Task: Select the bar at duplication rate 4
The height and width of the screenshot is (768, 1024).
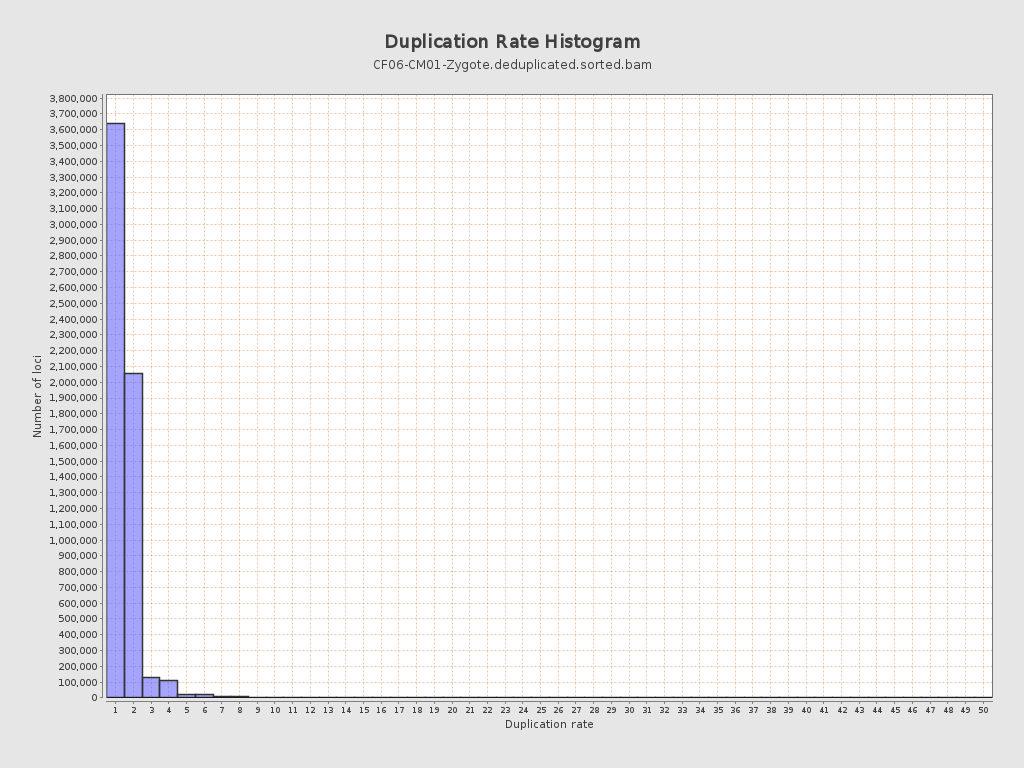Action: tap(168, 689)
